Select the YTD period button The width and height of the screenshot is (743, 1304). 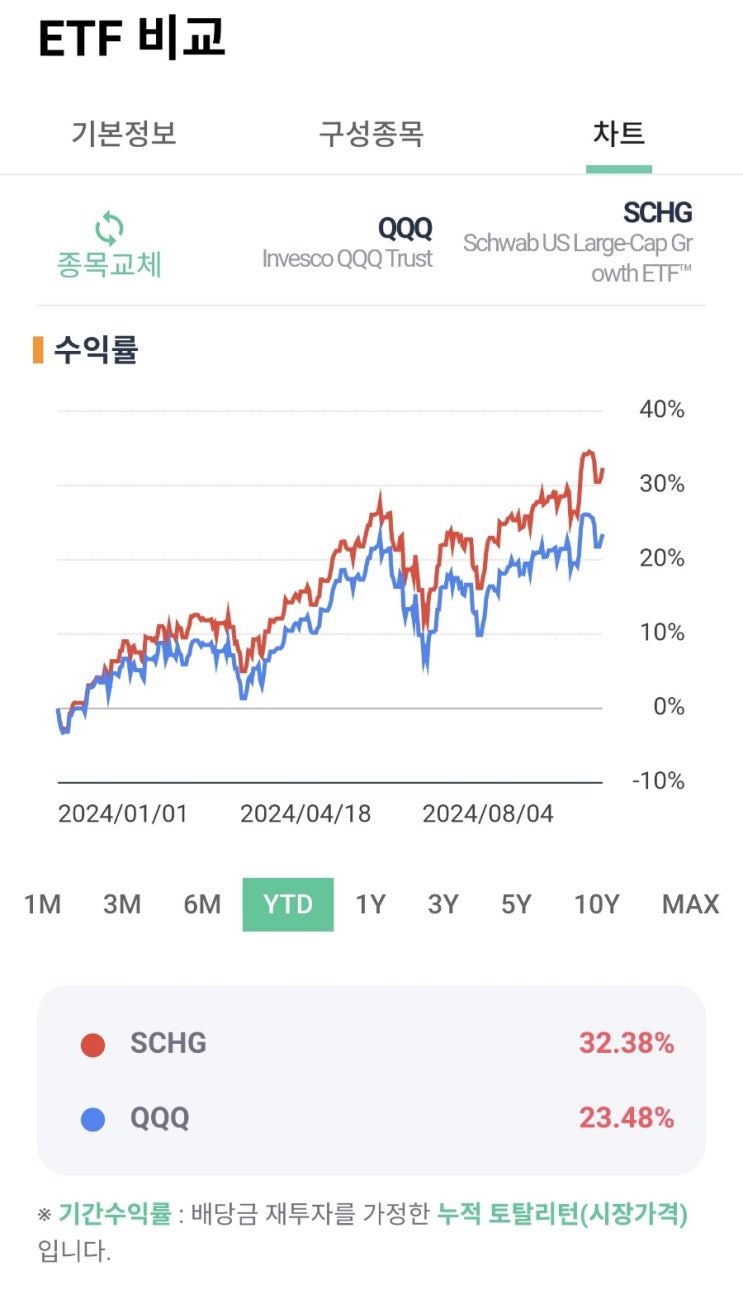288,905
